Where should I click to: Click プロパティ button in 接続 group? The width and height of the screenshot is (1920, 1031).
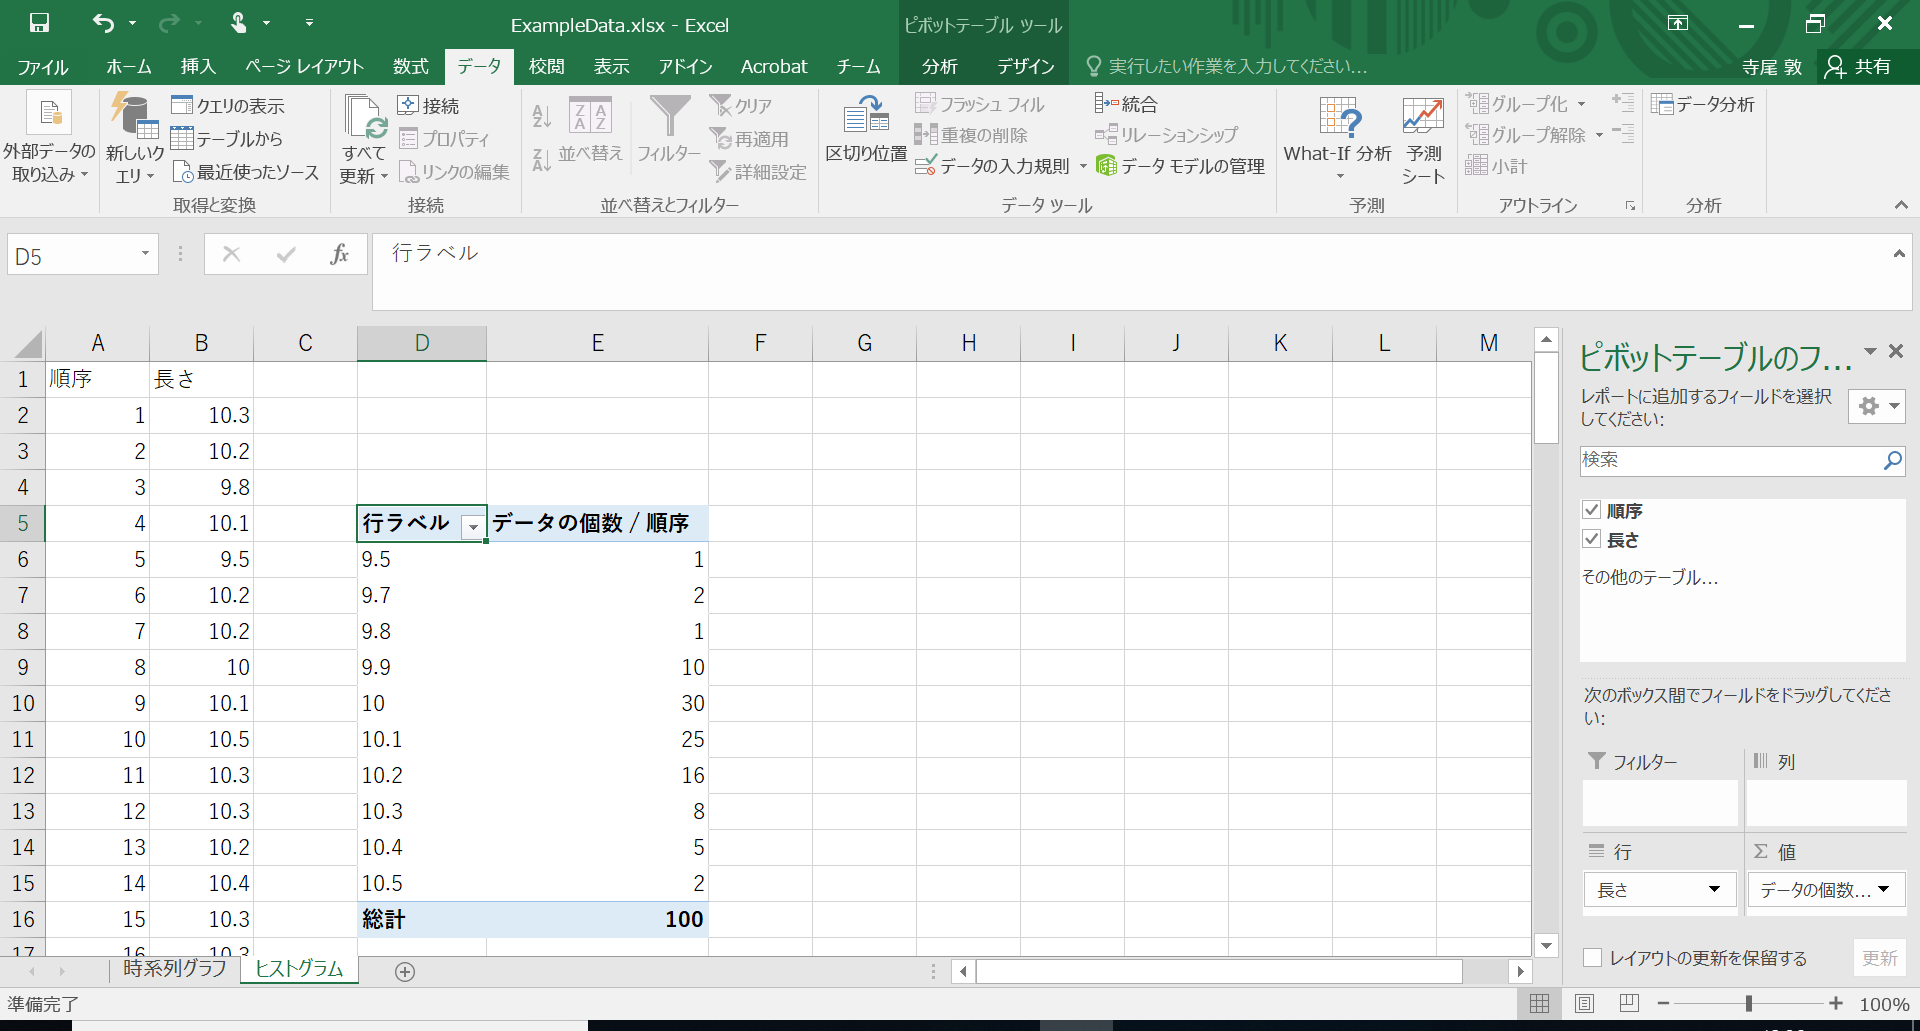(x=444, y=139)
